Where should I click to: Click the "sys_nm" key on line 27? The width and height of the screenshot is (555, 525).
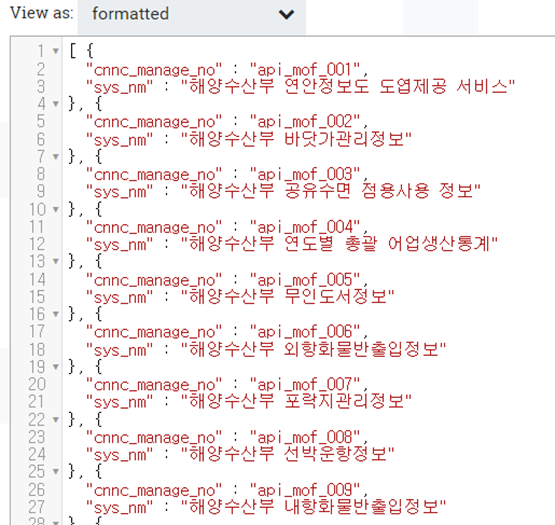120,507
